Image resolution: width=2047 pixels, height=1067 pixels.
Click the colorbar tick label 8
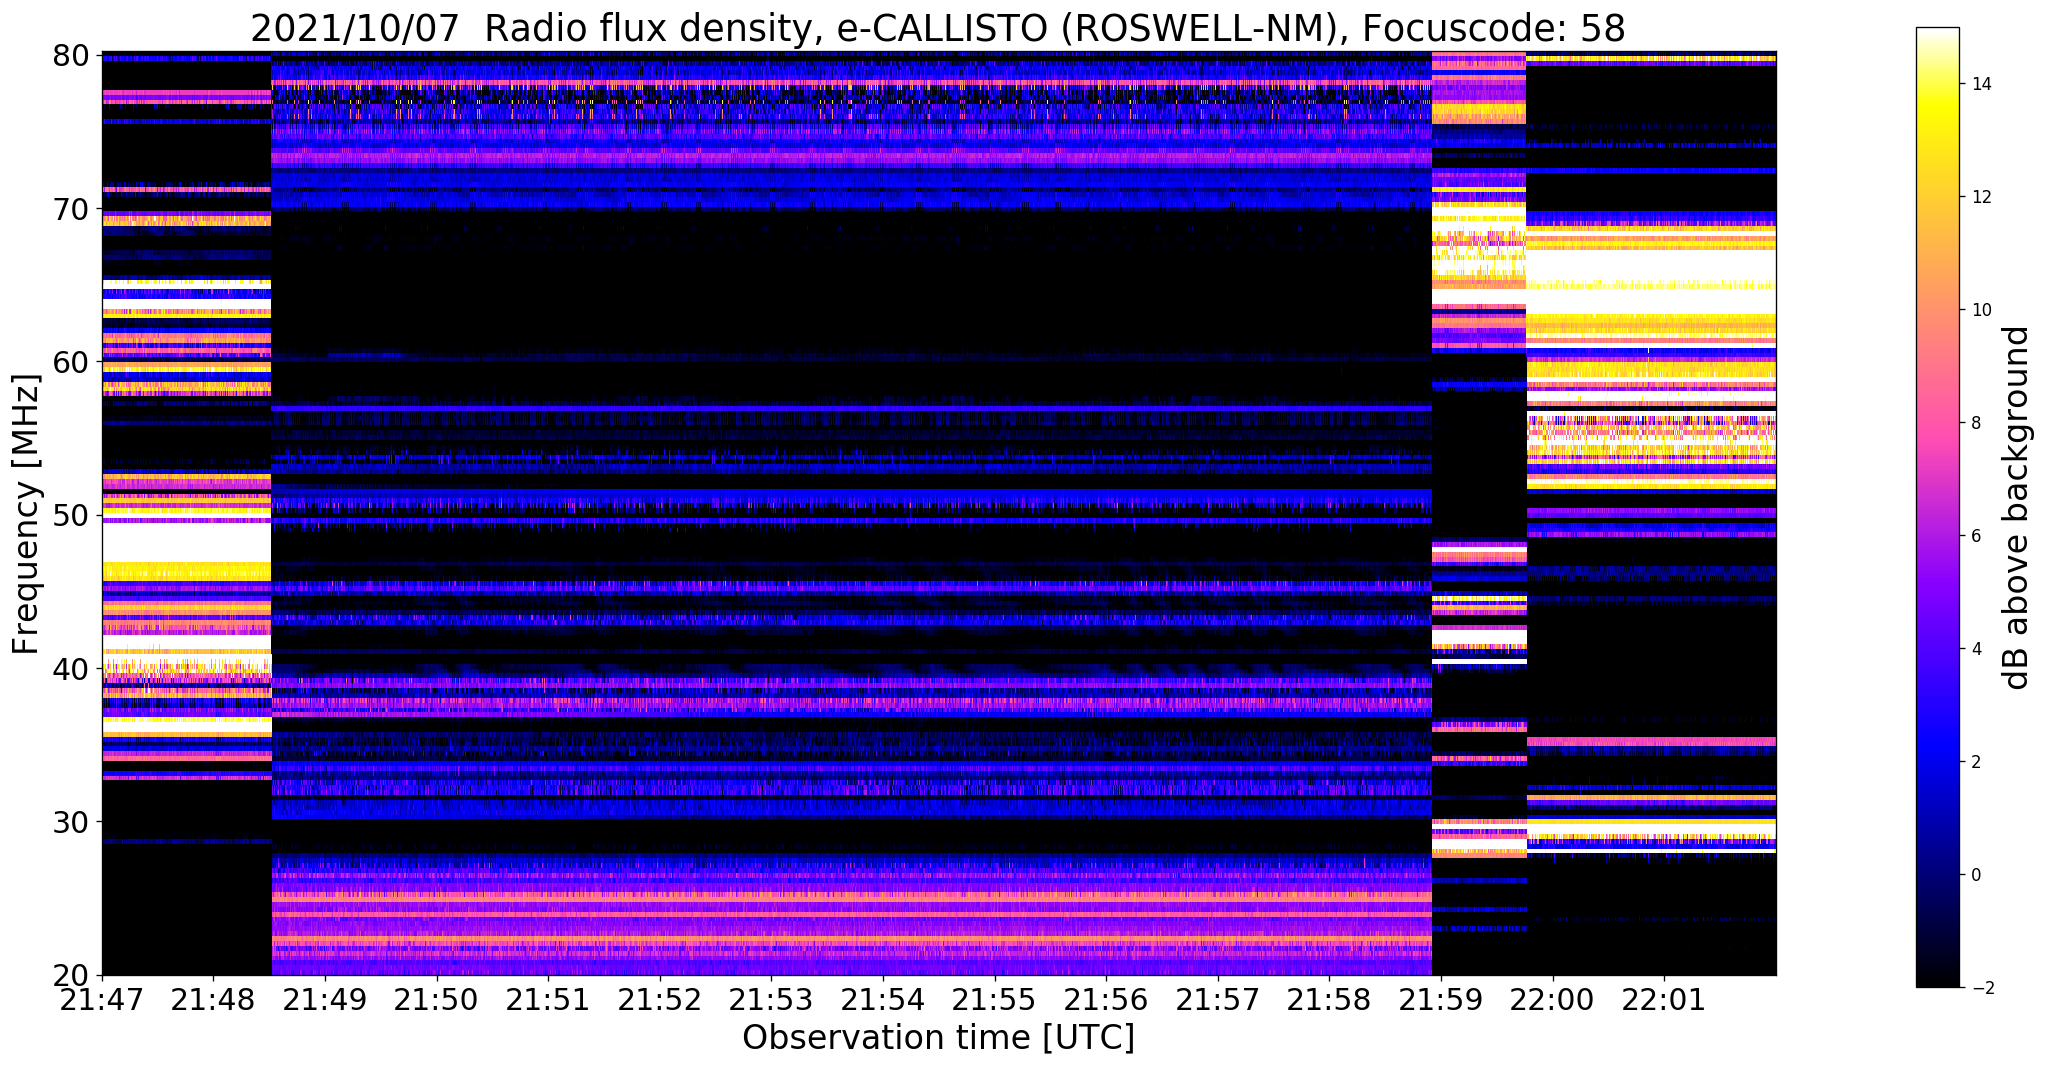tap(1976, 422)
